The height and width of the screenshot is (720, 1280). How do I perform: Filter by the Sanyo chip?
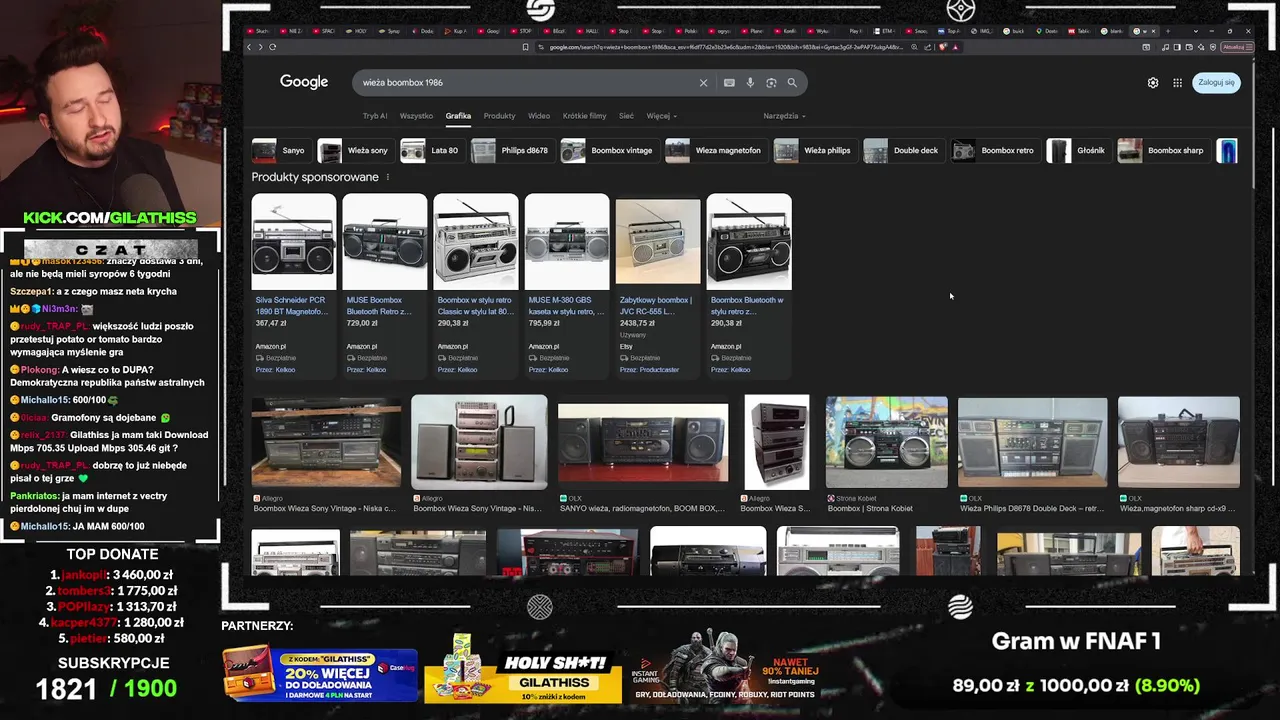click(x=280, y=151)
